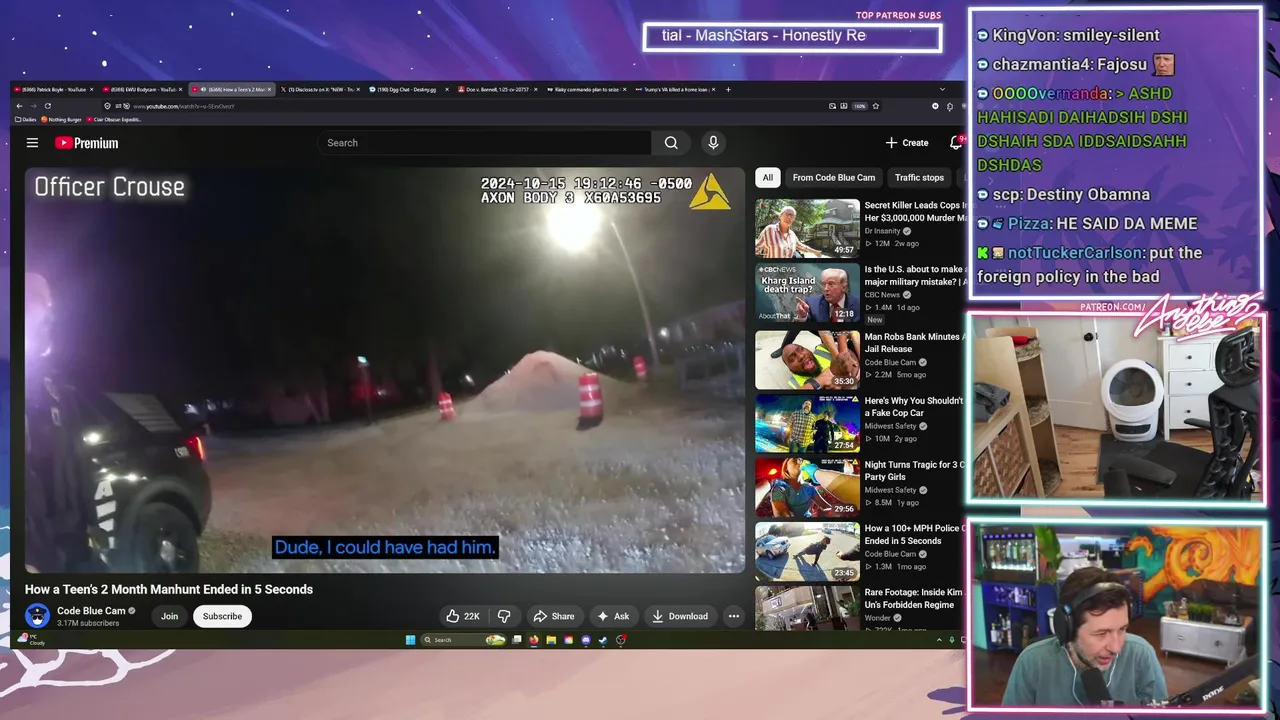This screenshot has width=1280, height=720.
Task: Open more actions three-dot menu
Action: 733,616
